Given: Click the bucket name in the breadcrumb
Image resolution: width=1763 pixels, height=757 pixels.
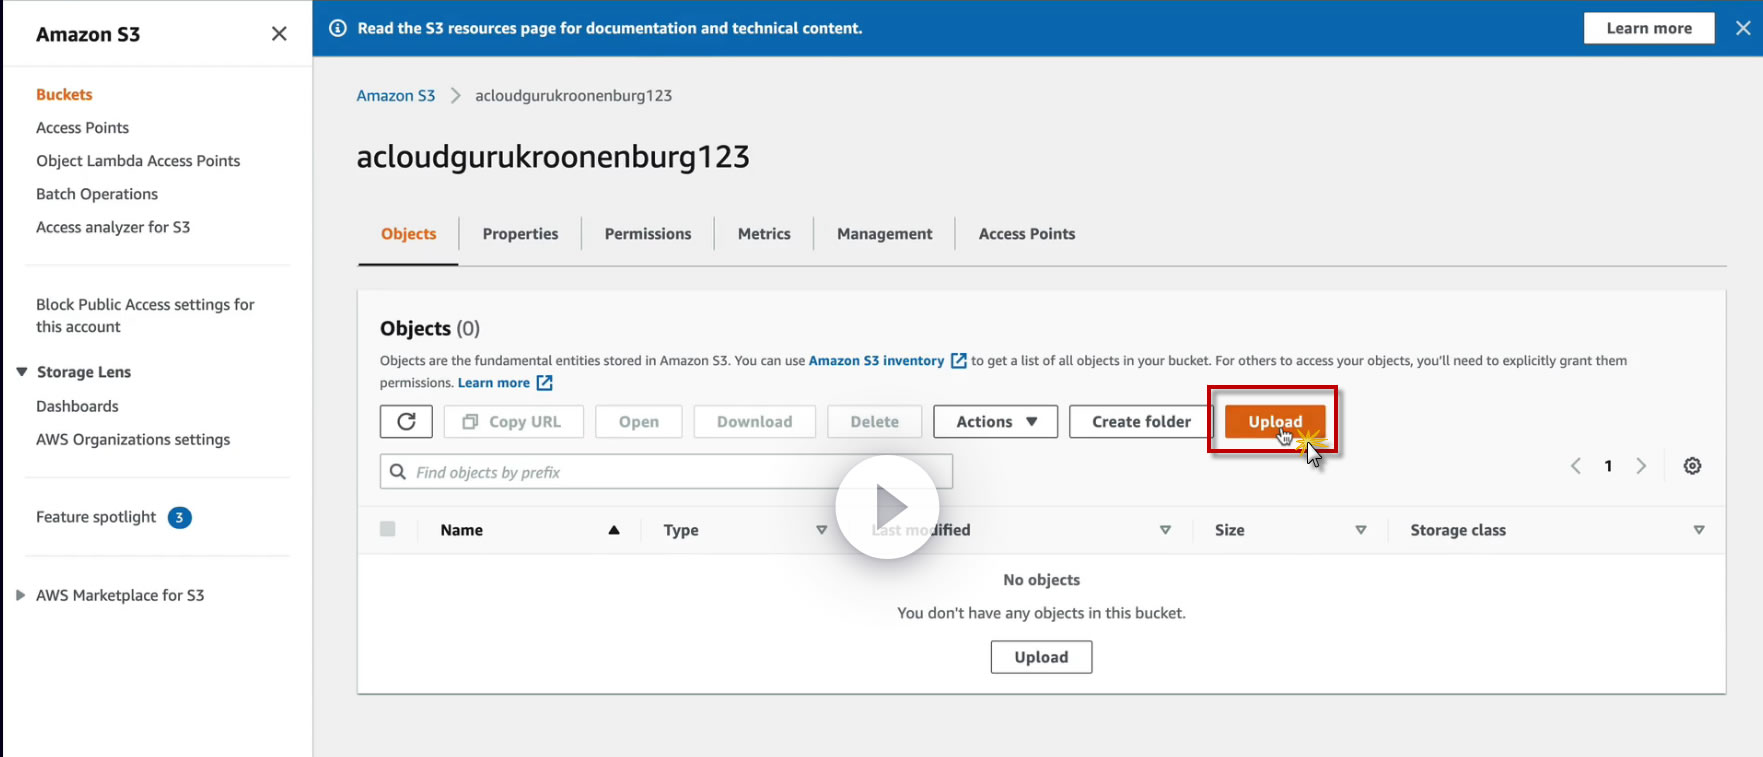Looking at the screenshot, I should click(573, 96).
